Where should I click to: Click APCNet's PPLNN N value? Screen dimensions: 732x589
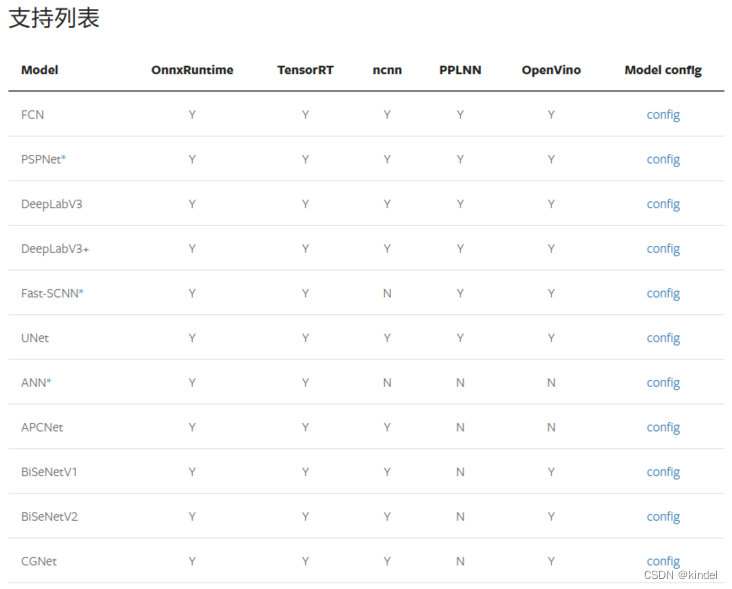[460, 428]
